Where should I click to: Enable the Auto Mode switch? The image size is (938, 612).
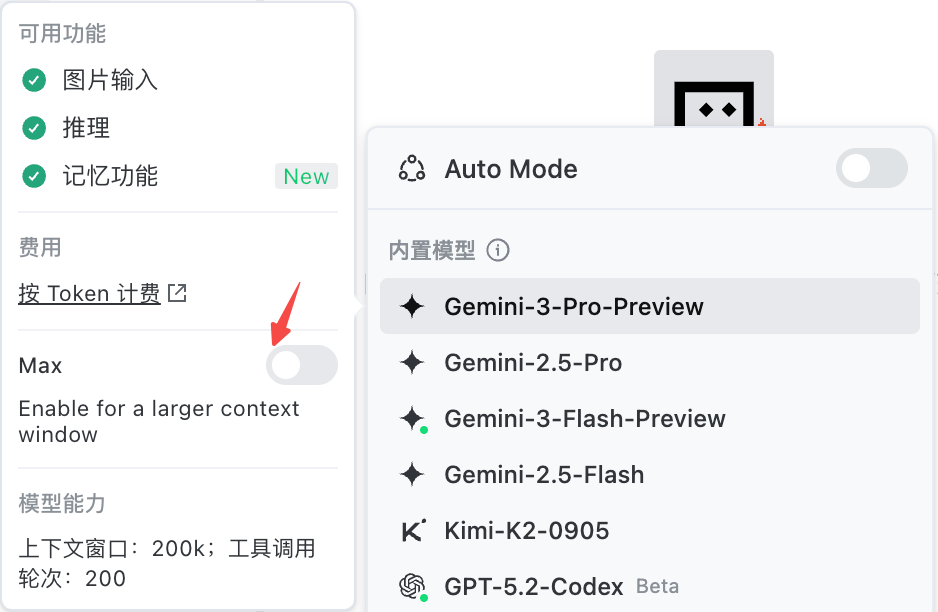click(x=871, y=169)
